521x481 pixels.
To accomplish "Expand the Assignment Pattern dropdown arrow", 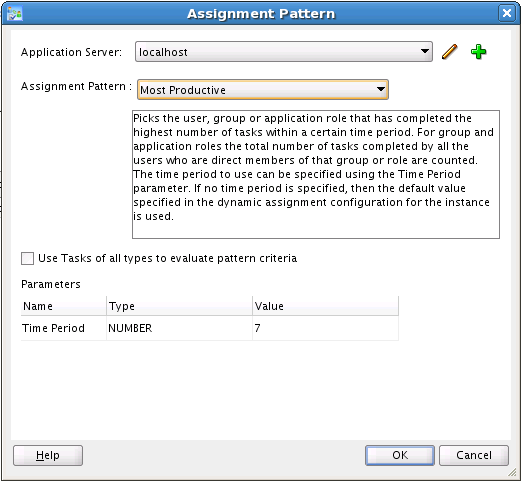I will [381, 89].
